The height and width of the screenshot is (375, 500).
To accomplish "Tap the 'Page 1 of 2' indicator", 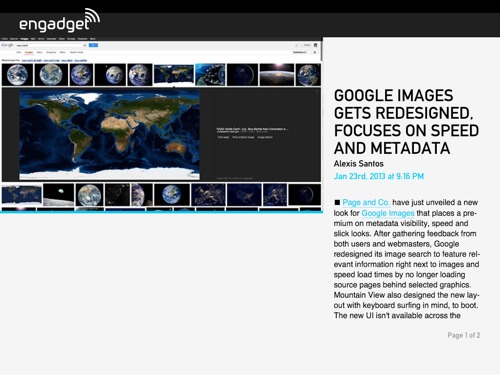I will 464,335.
